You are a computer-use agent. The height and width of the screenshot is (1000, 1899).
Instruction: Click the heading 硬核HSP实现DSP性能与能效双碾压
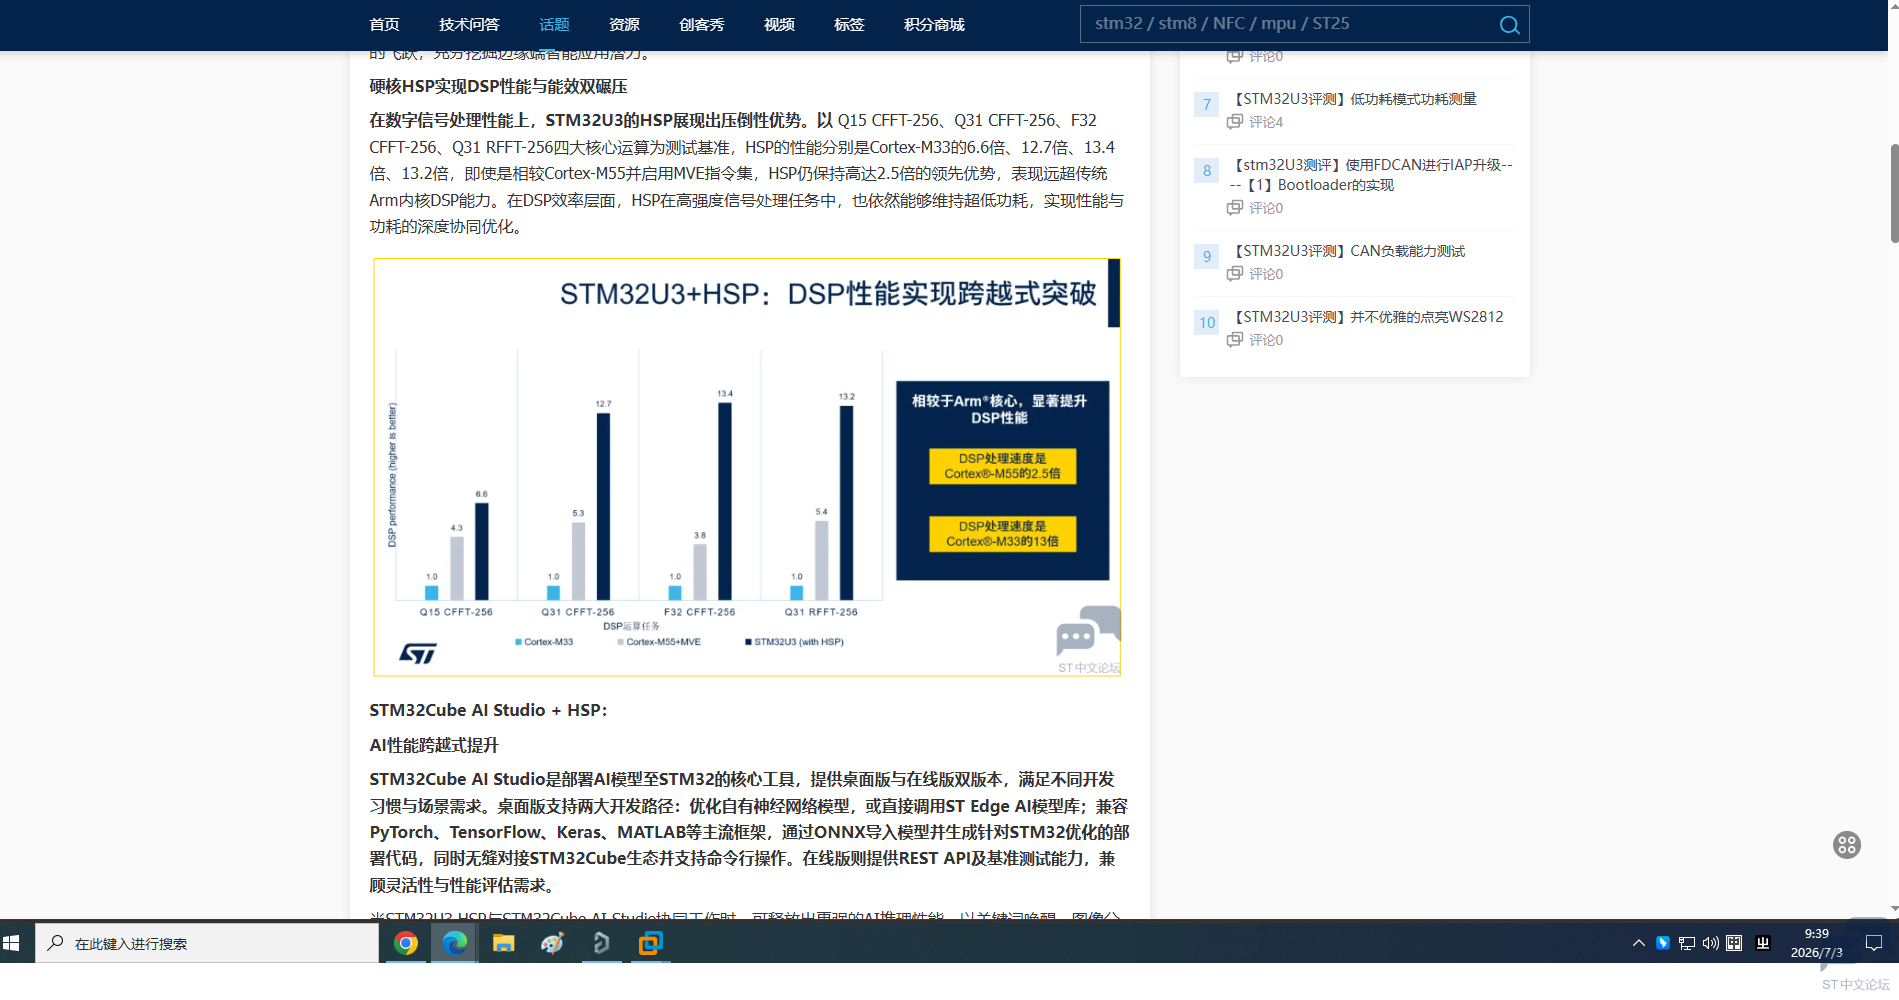(498, 87)
